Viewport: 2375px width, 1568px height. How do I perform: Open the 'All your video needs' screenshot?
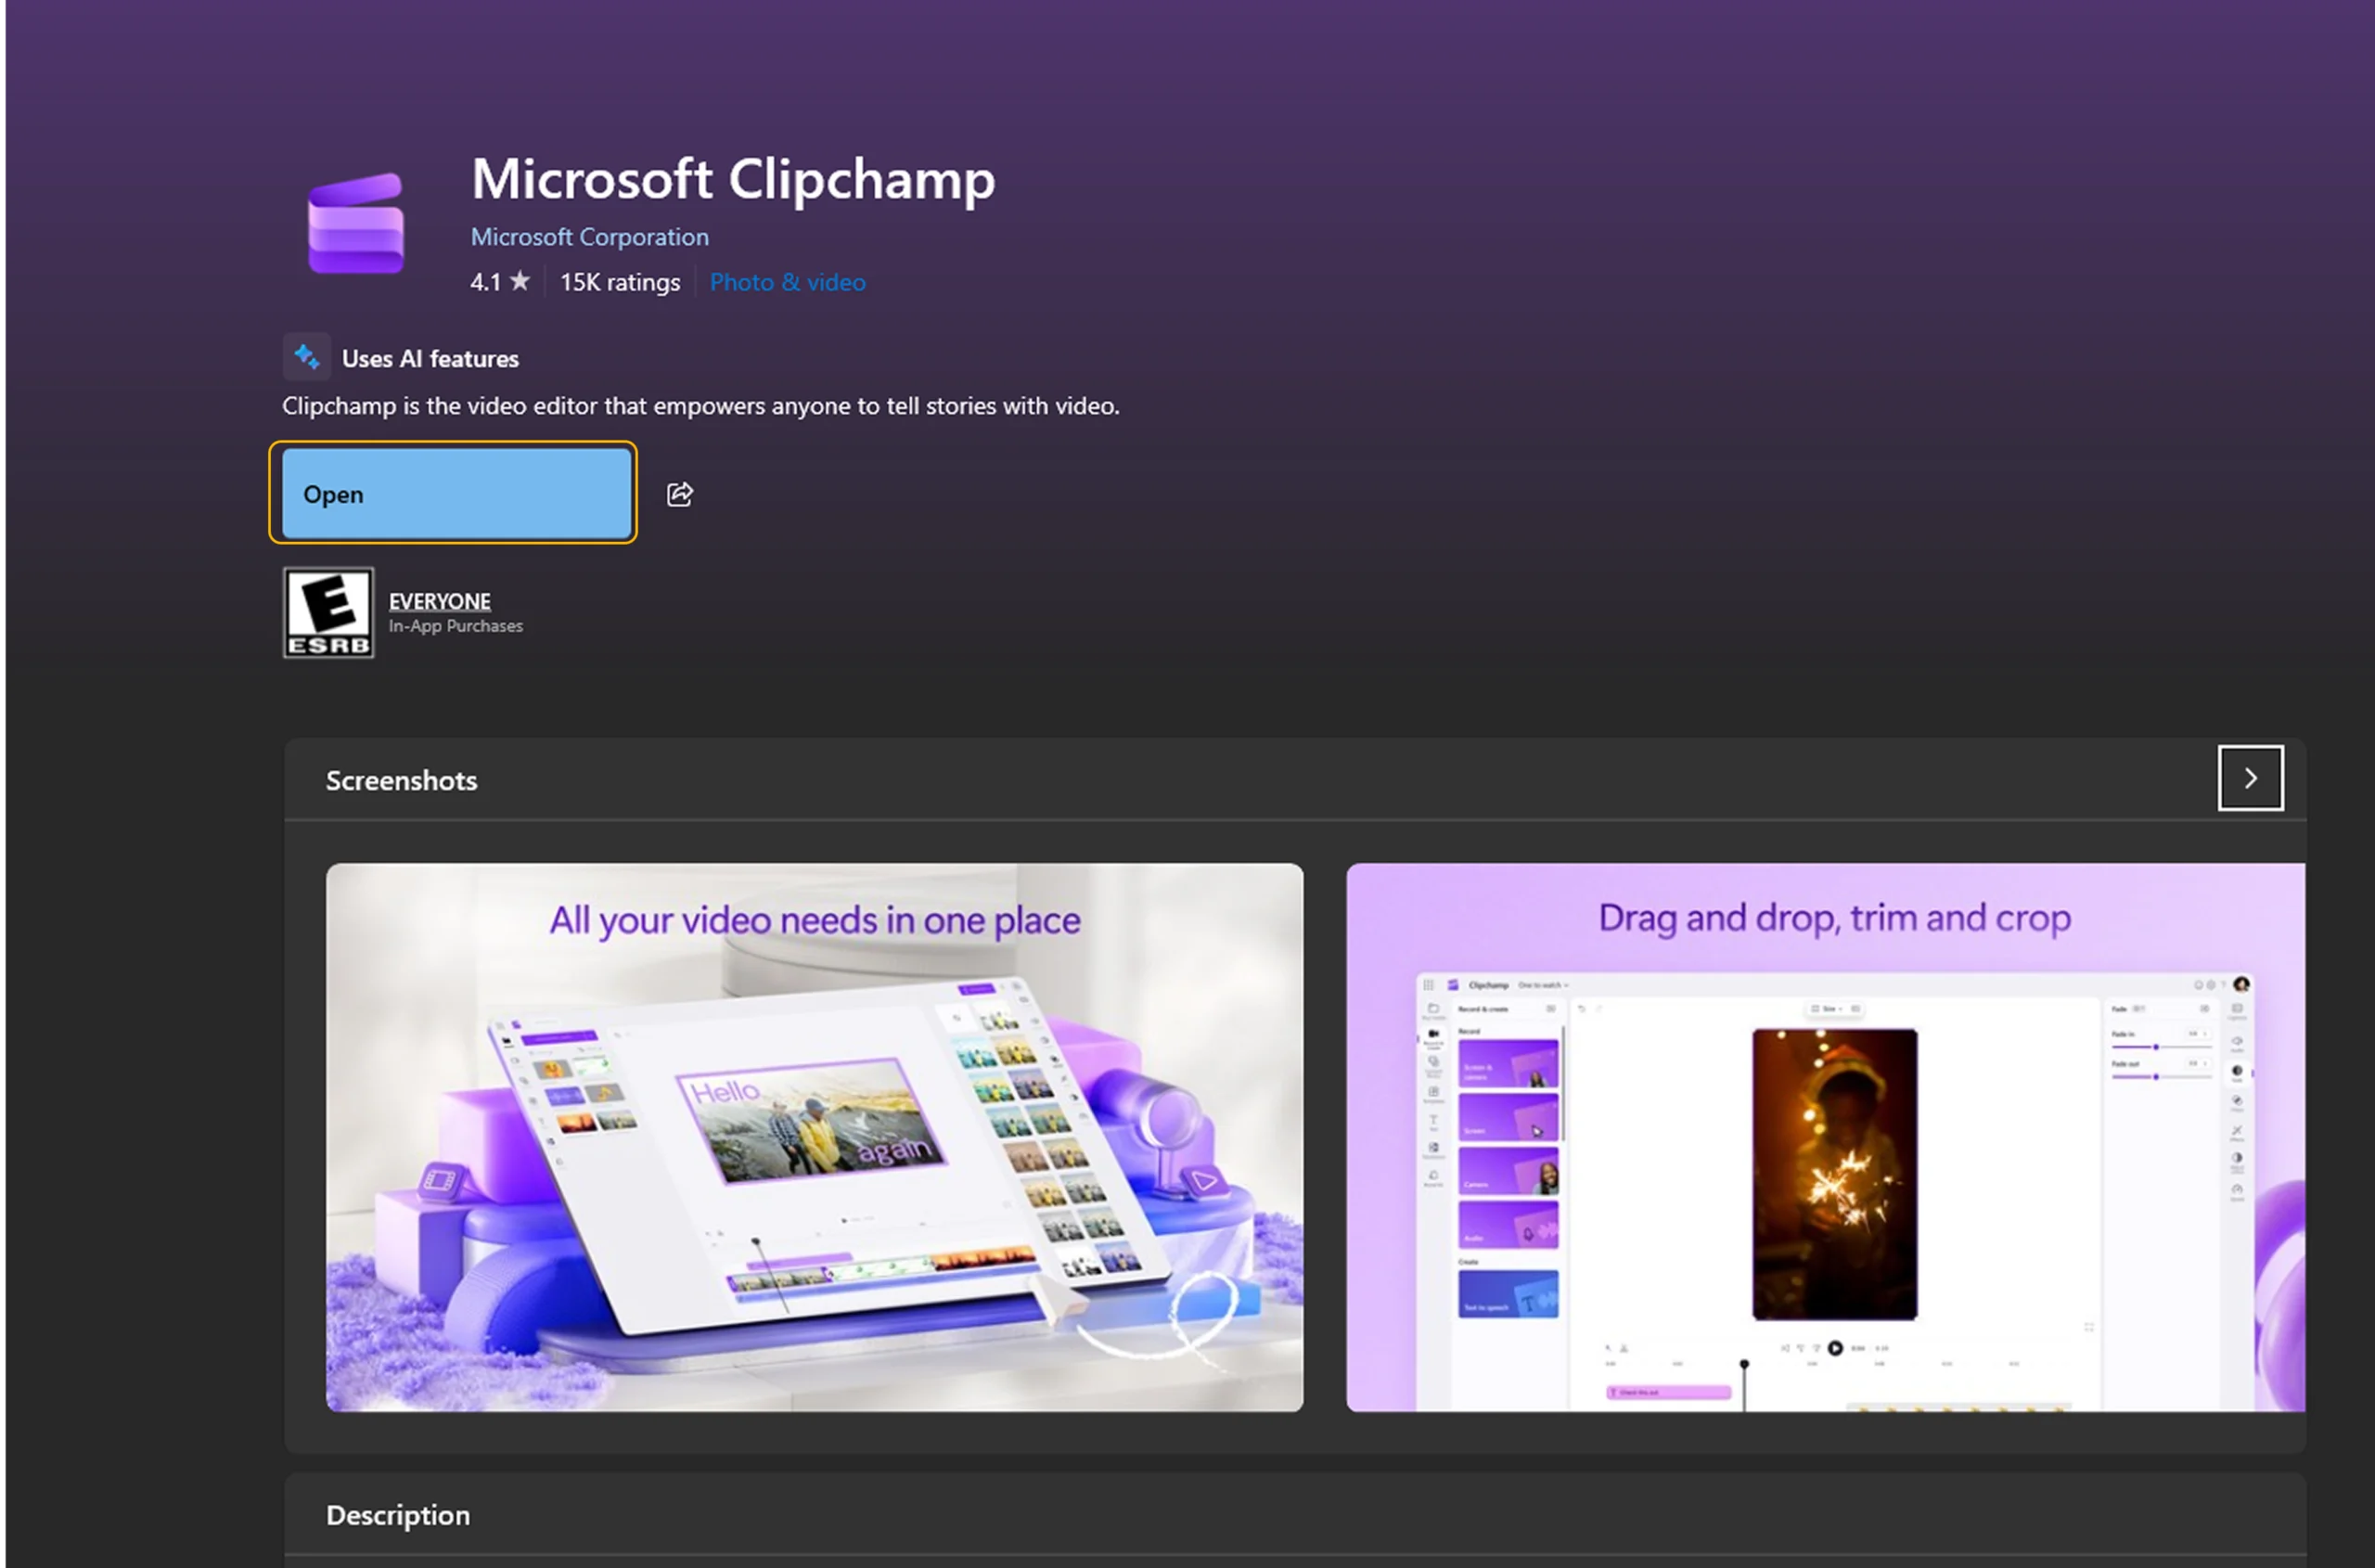(x=814, y=1137)
